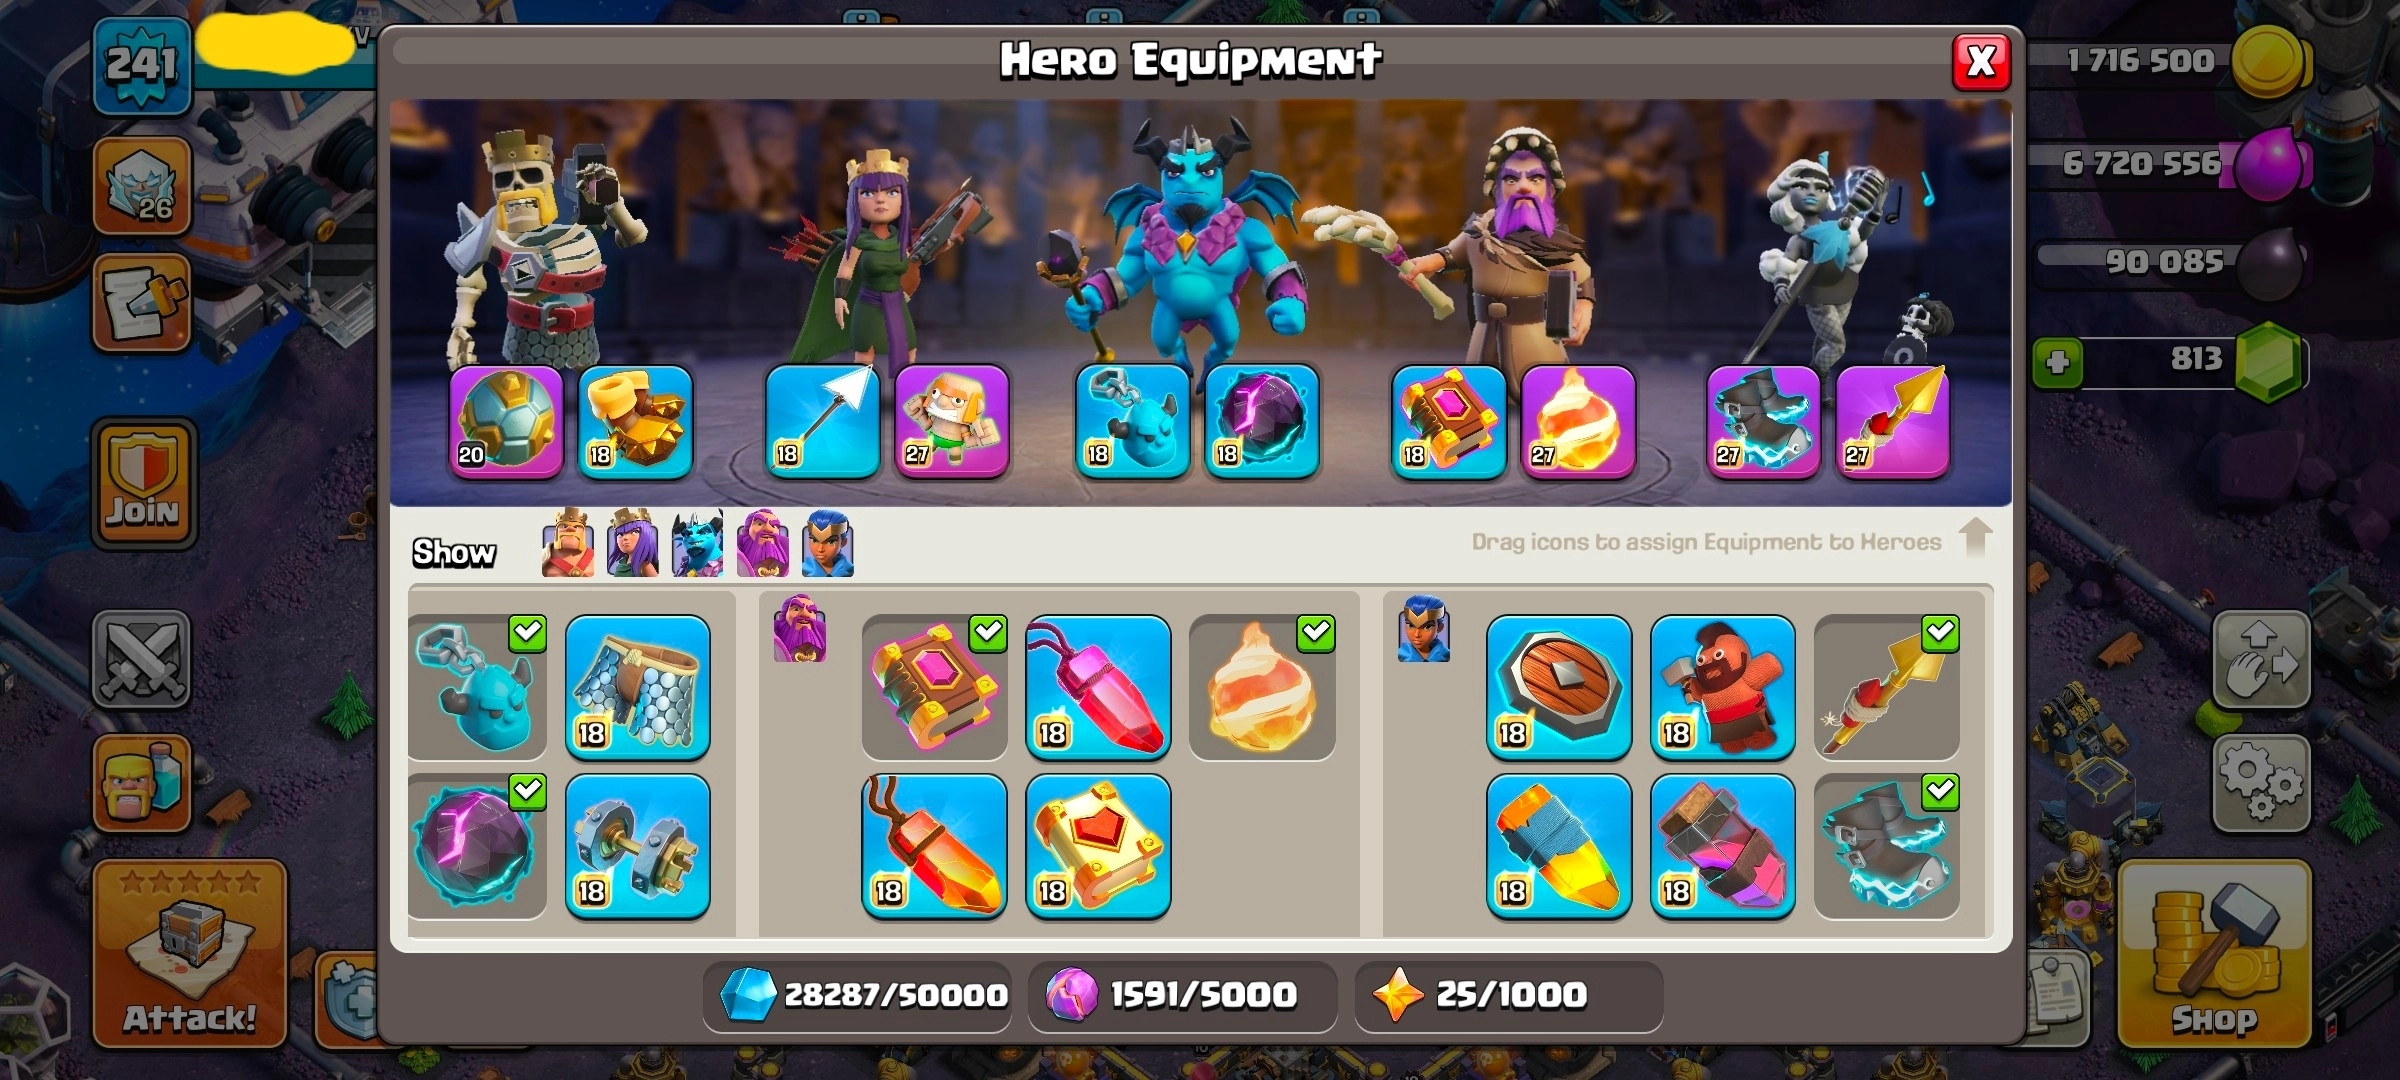Show Archer Queen equipment filter
Image resolution: width=2400 pixels, height=1080 pixels.
pyautogui.click(x=633, y=543)
